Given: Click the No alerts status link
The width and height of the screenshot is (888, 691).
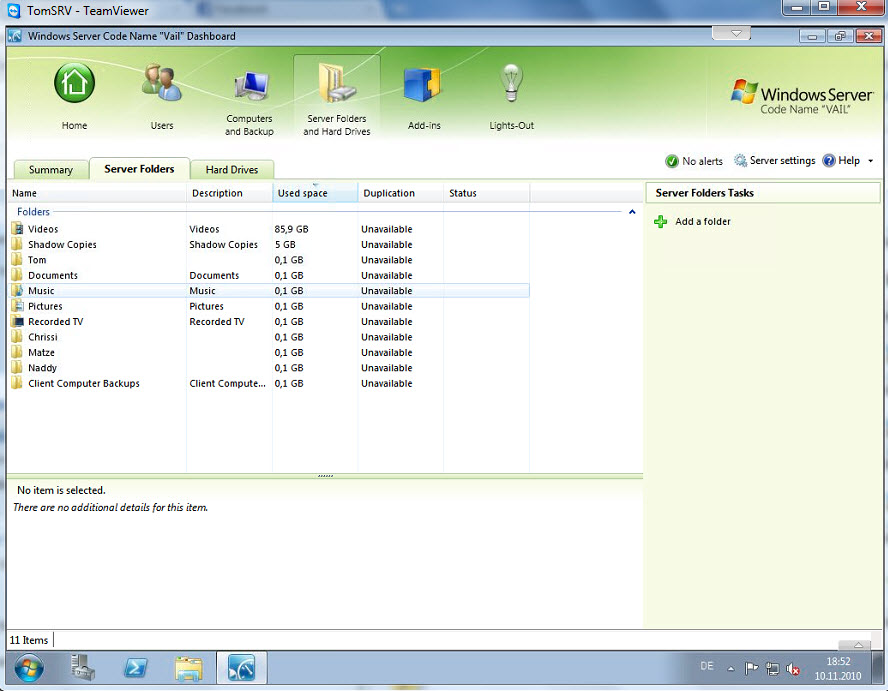Looking at the screenshot, I should 702,161.
